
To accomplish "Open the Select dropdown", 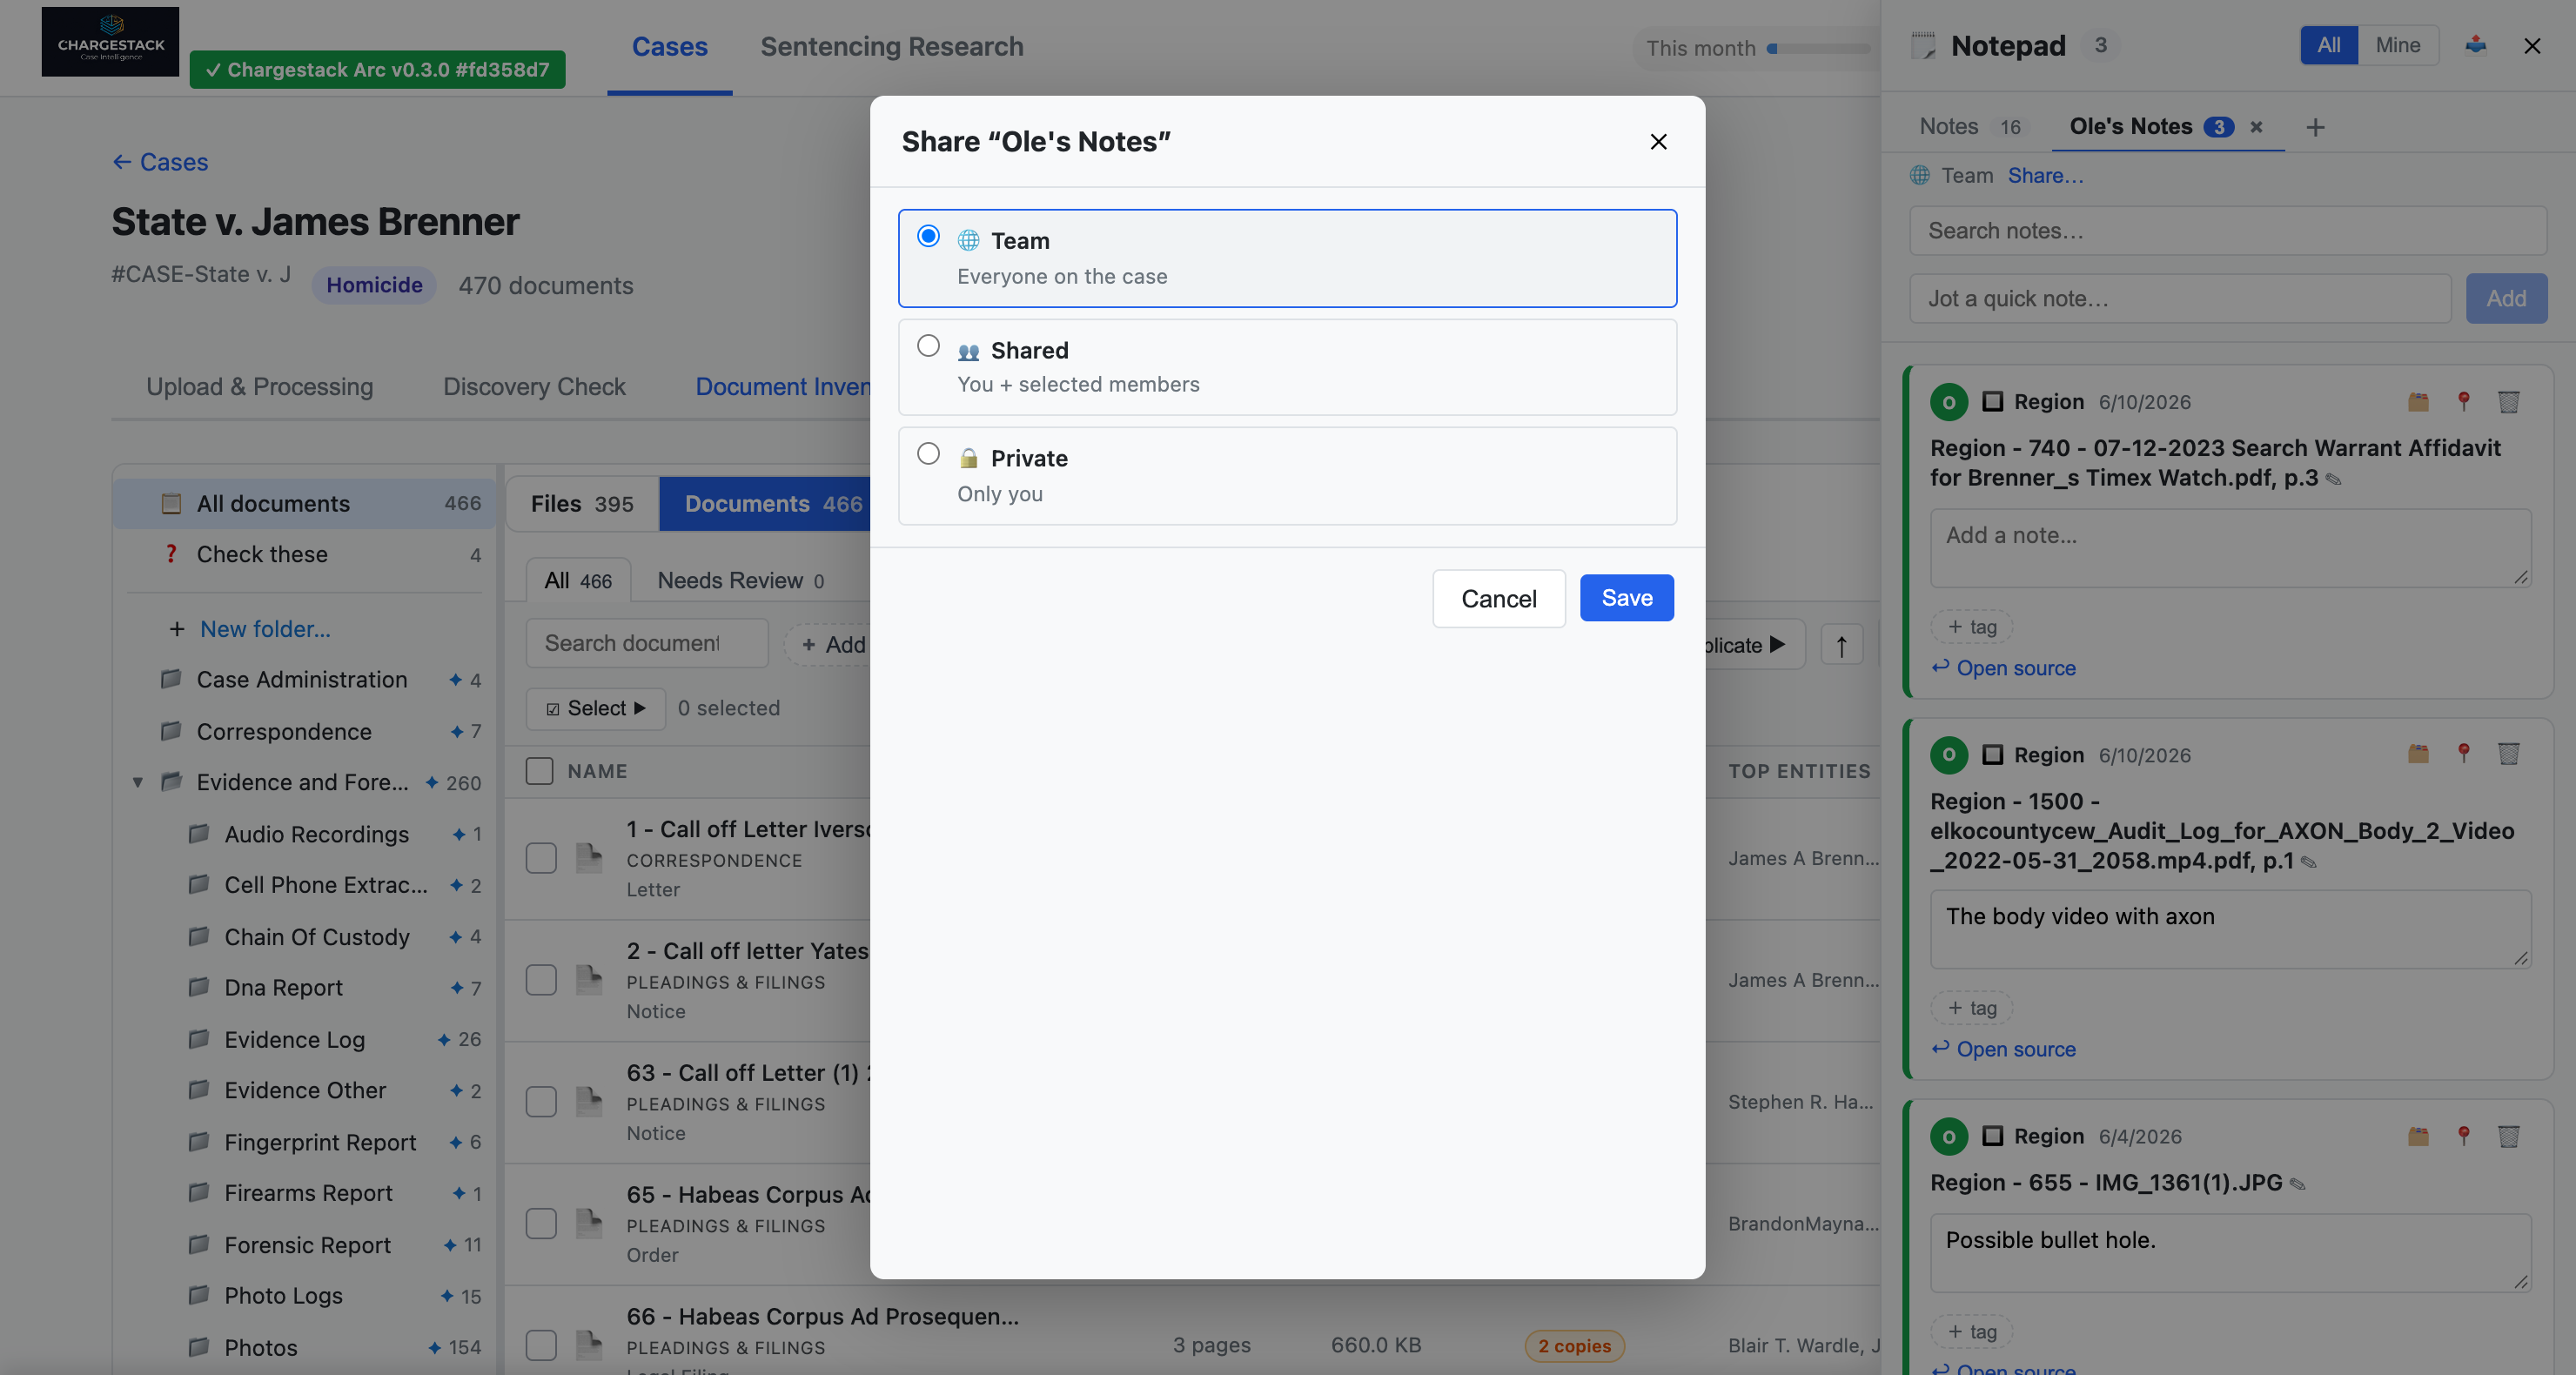I will point(596,708).
